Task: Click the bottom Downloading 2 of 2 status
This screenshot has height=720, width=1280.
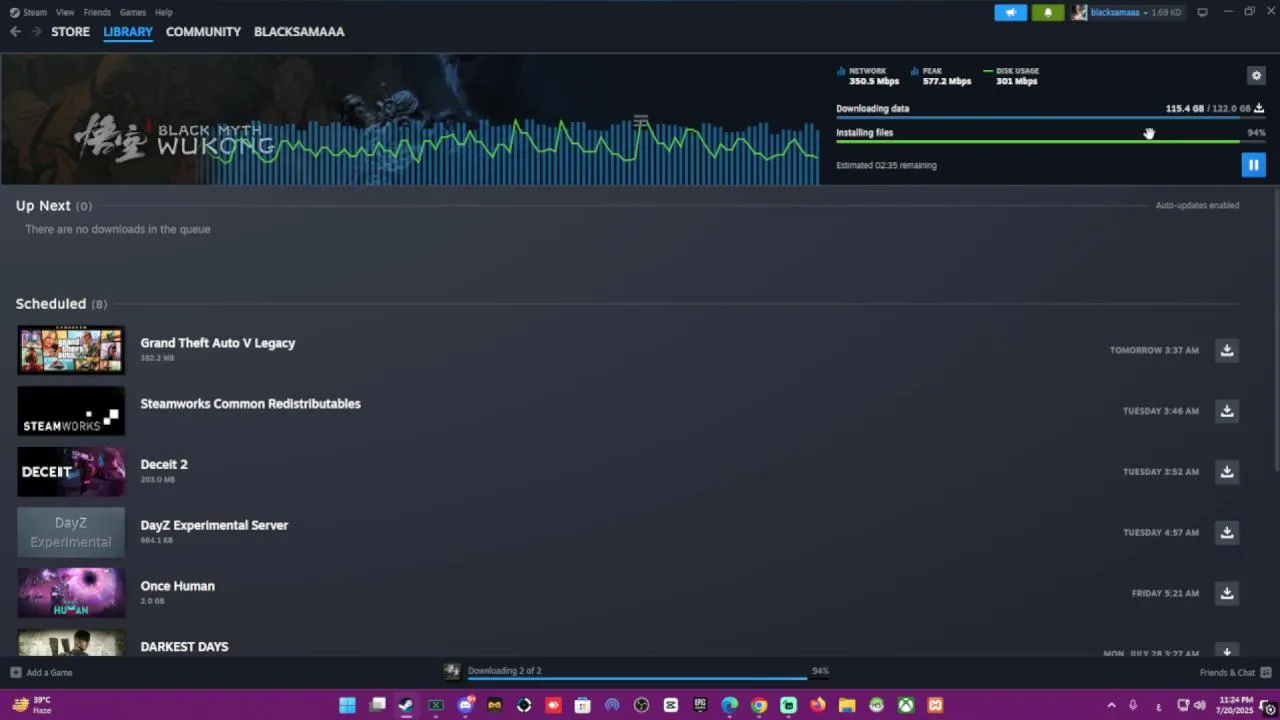Action: [505, 671]
